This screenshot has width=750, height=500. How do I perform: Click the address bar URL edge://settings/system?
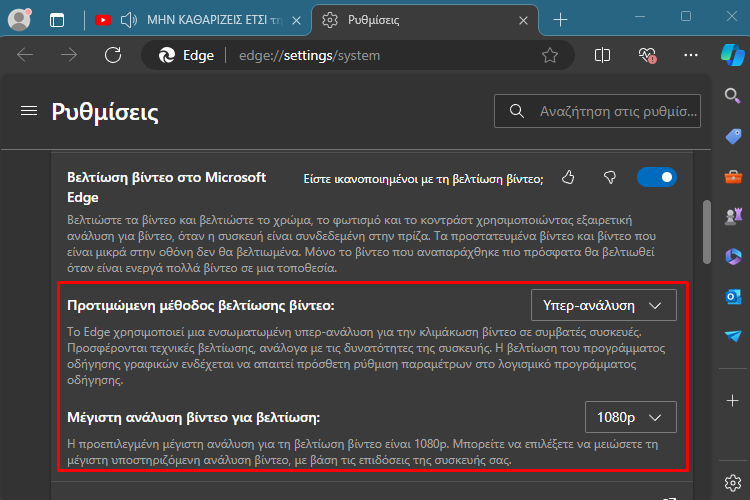309,56
